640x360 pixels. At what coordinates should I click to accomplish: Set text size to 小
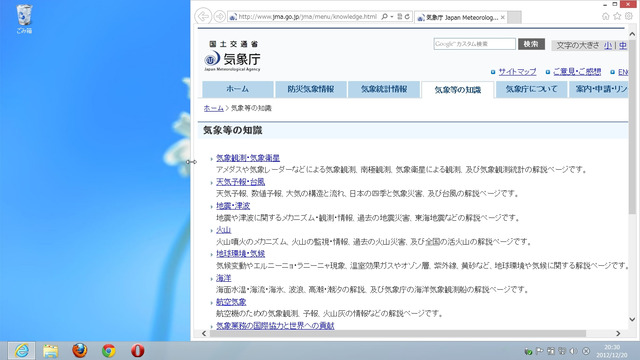[608, 45]
